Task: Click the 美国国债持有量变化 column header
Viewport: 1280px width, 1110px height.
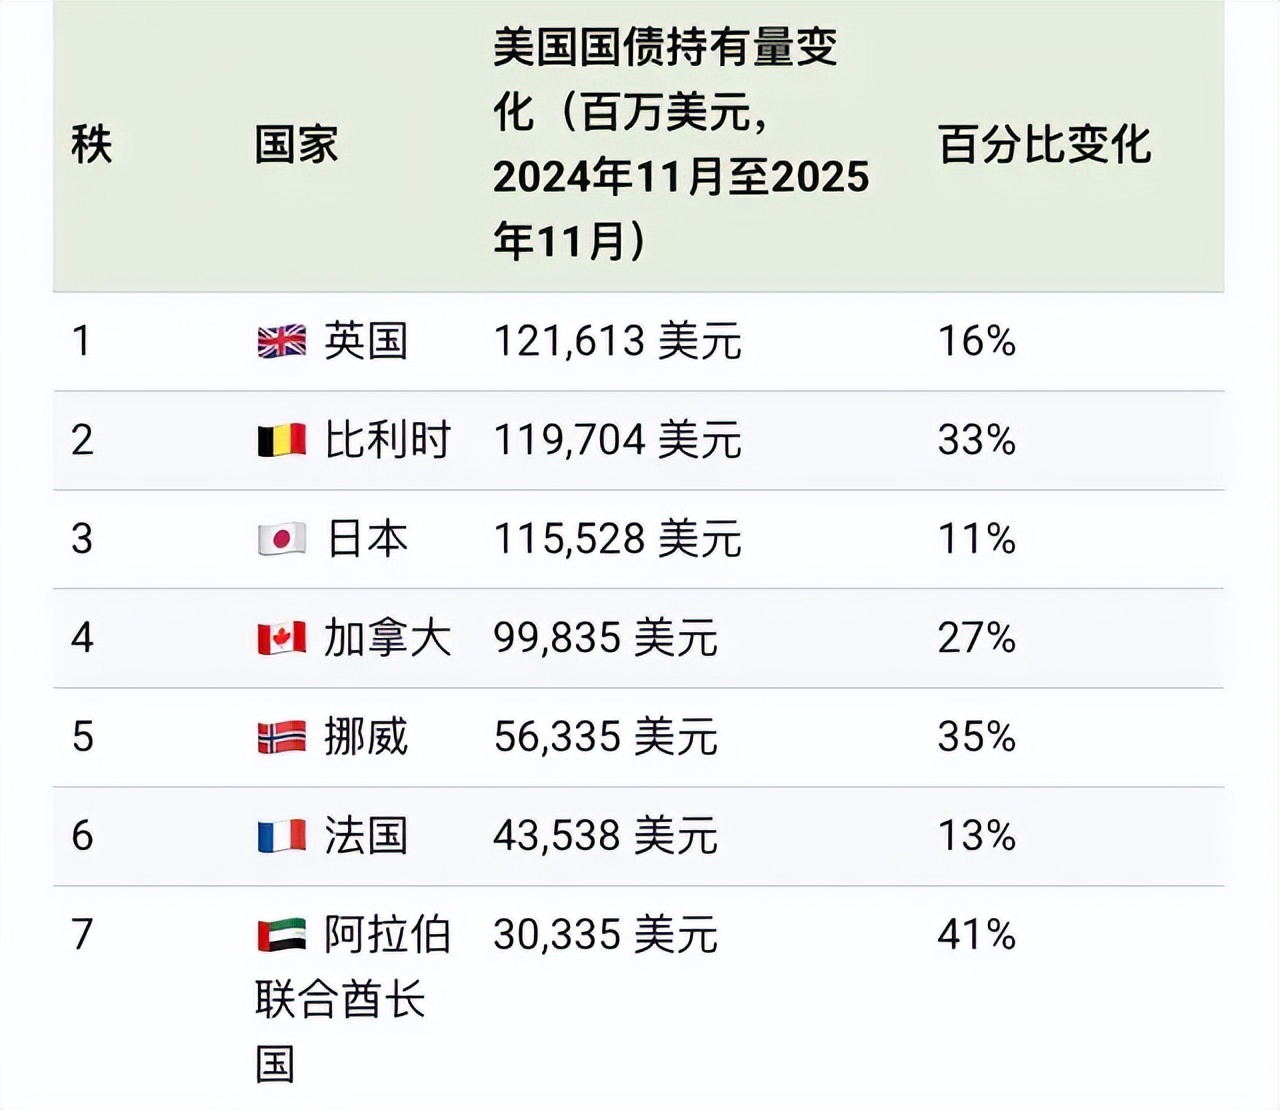Action: 680,145
